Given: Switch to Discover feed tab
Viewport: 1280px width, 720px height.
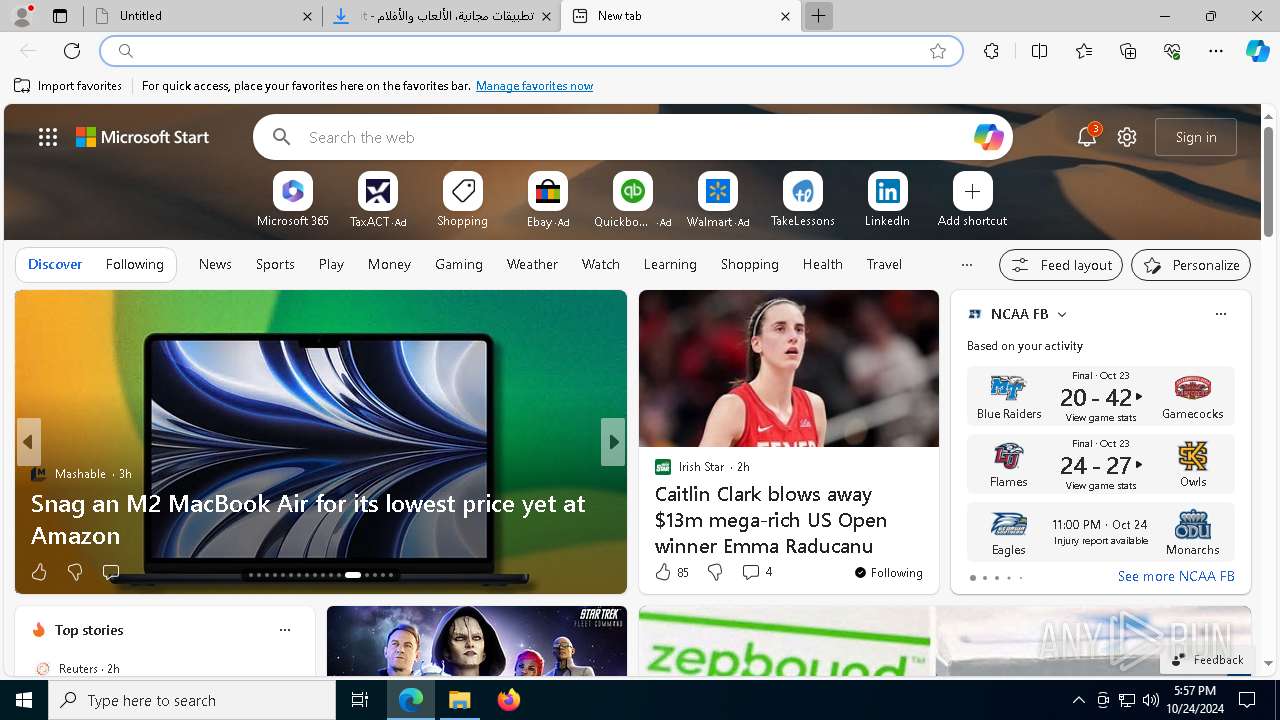Looking at the screenshot, I should click(55, 265).
